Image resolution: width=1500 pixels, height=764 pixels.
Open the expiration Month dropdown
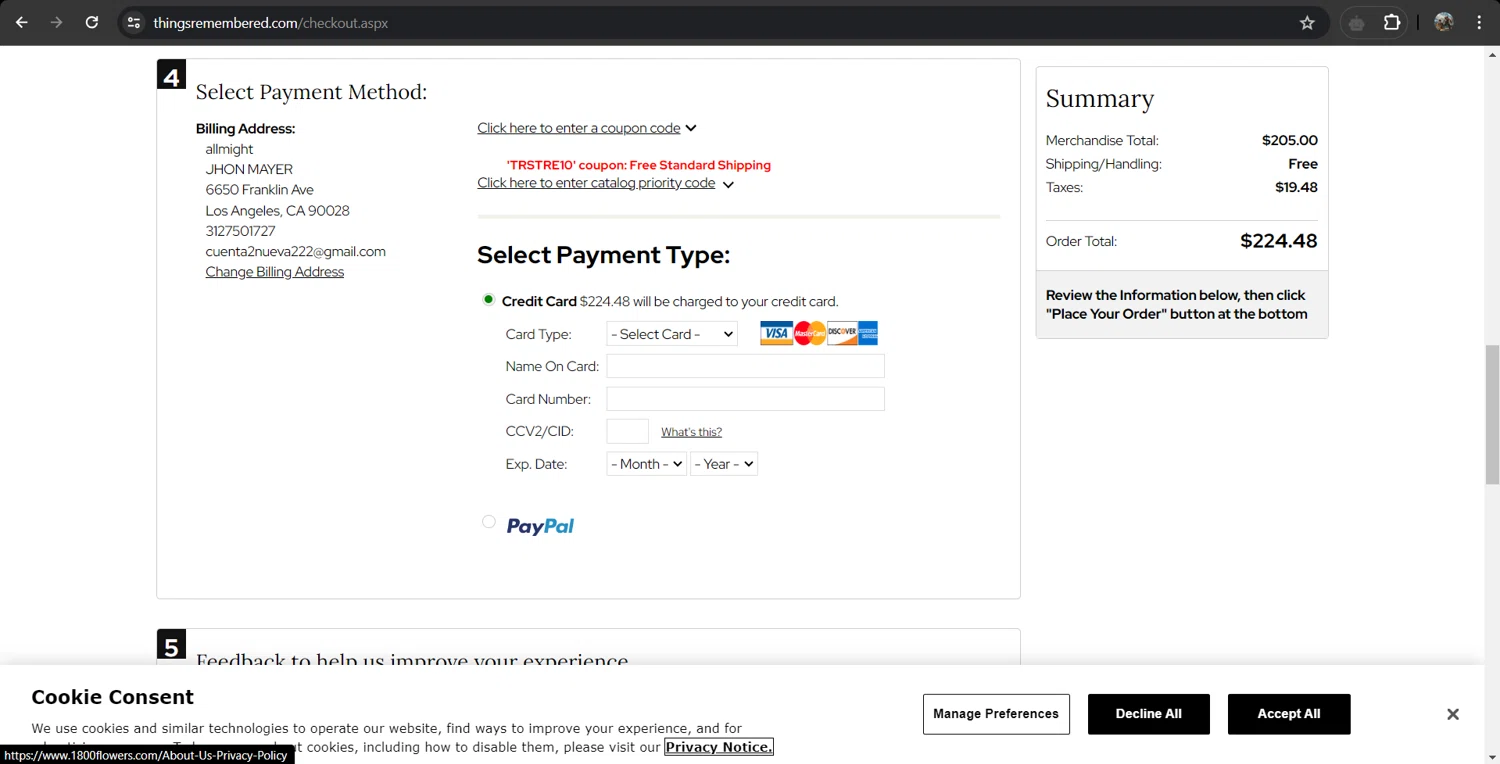pos(646,464)
